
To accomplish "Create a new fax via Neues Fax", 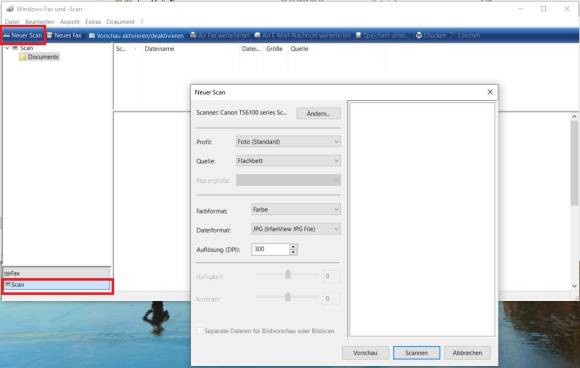I will point(64,36).
